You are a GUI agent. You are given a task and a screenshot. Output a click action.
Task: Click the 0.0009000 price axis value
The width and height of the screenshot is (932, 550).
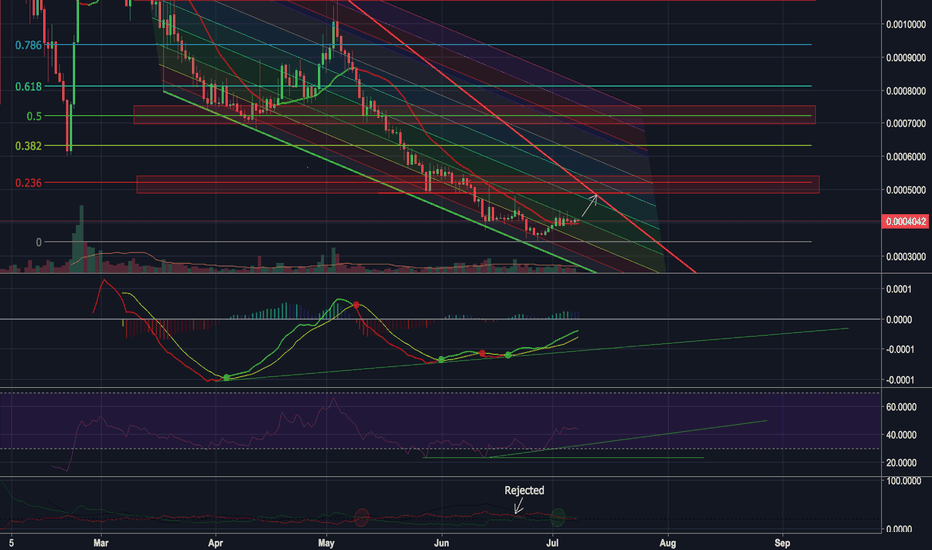coord(906,58)
